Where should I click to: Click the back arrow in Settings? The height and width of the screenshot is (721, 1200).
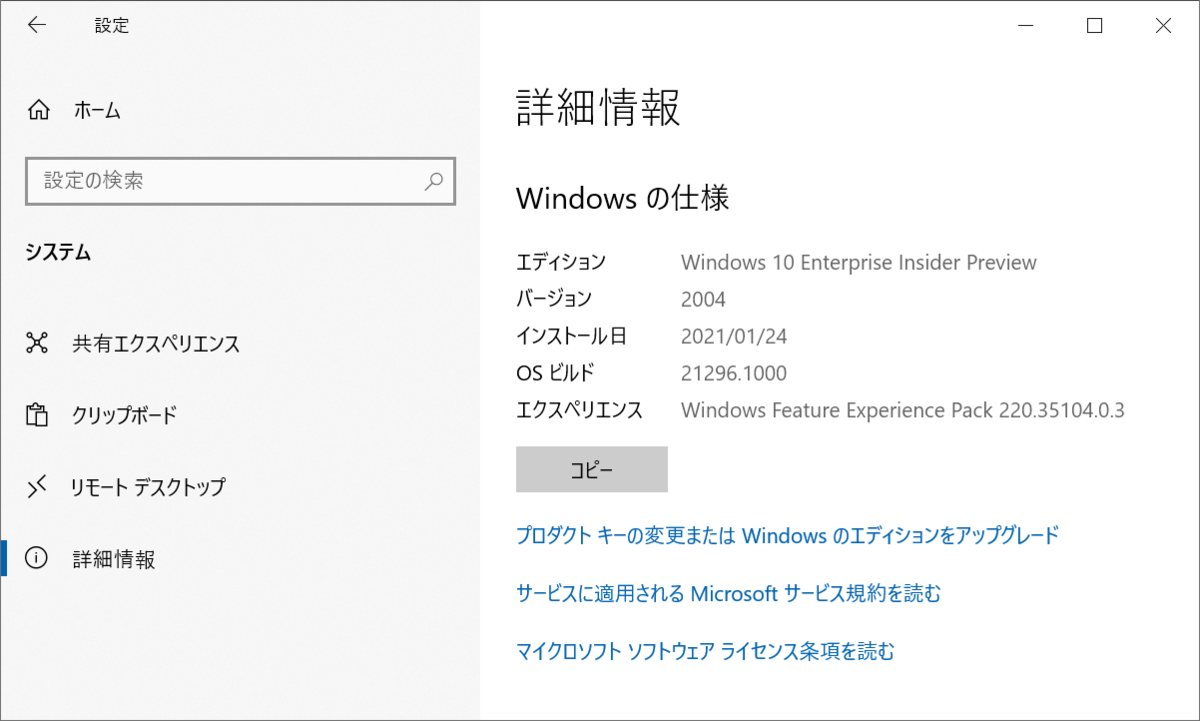tap(37, 26)
